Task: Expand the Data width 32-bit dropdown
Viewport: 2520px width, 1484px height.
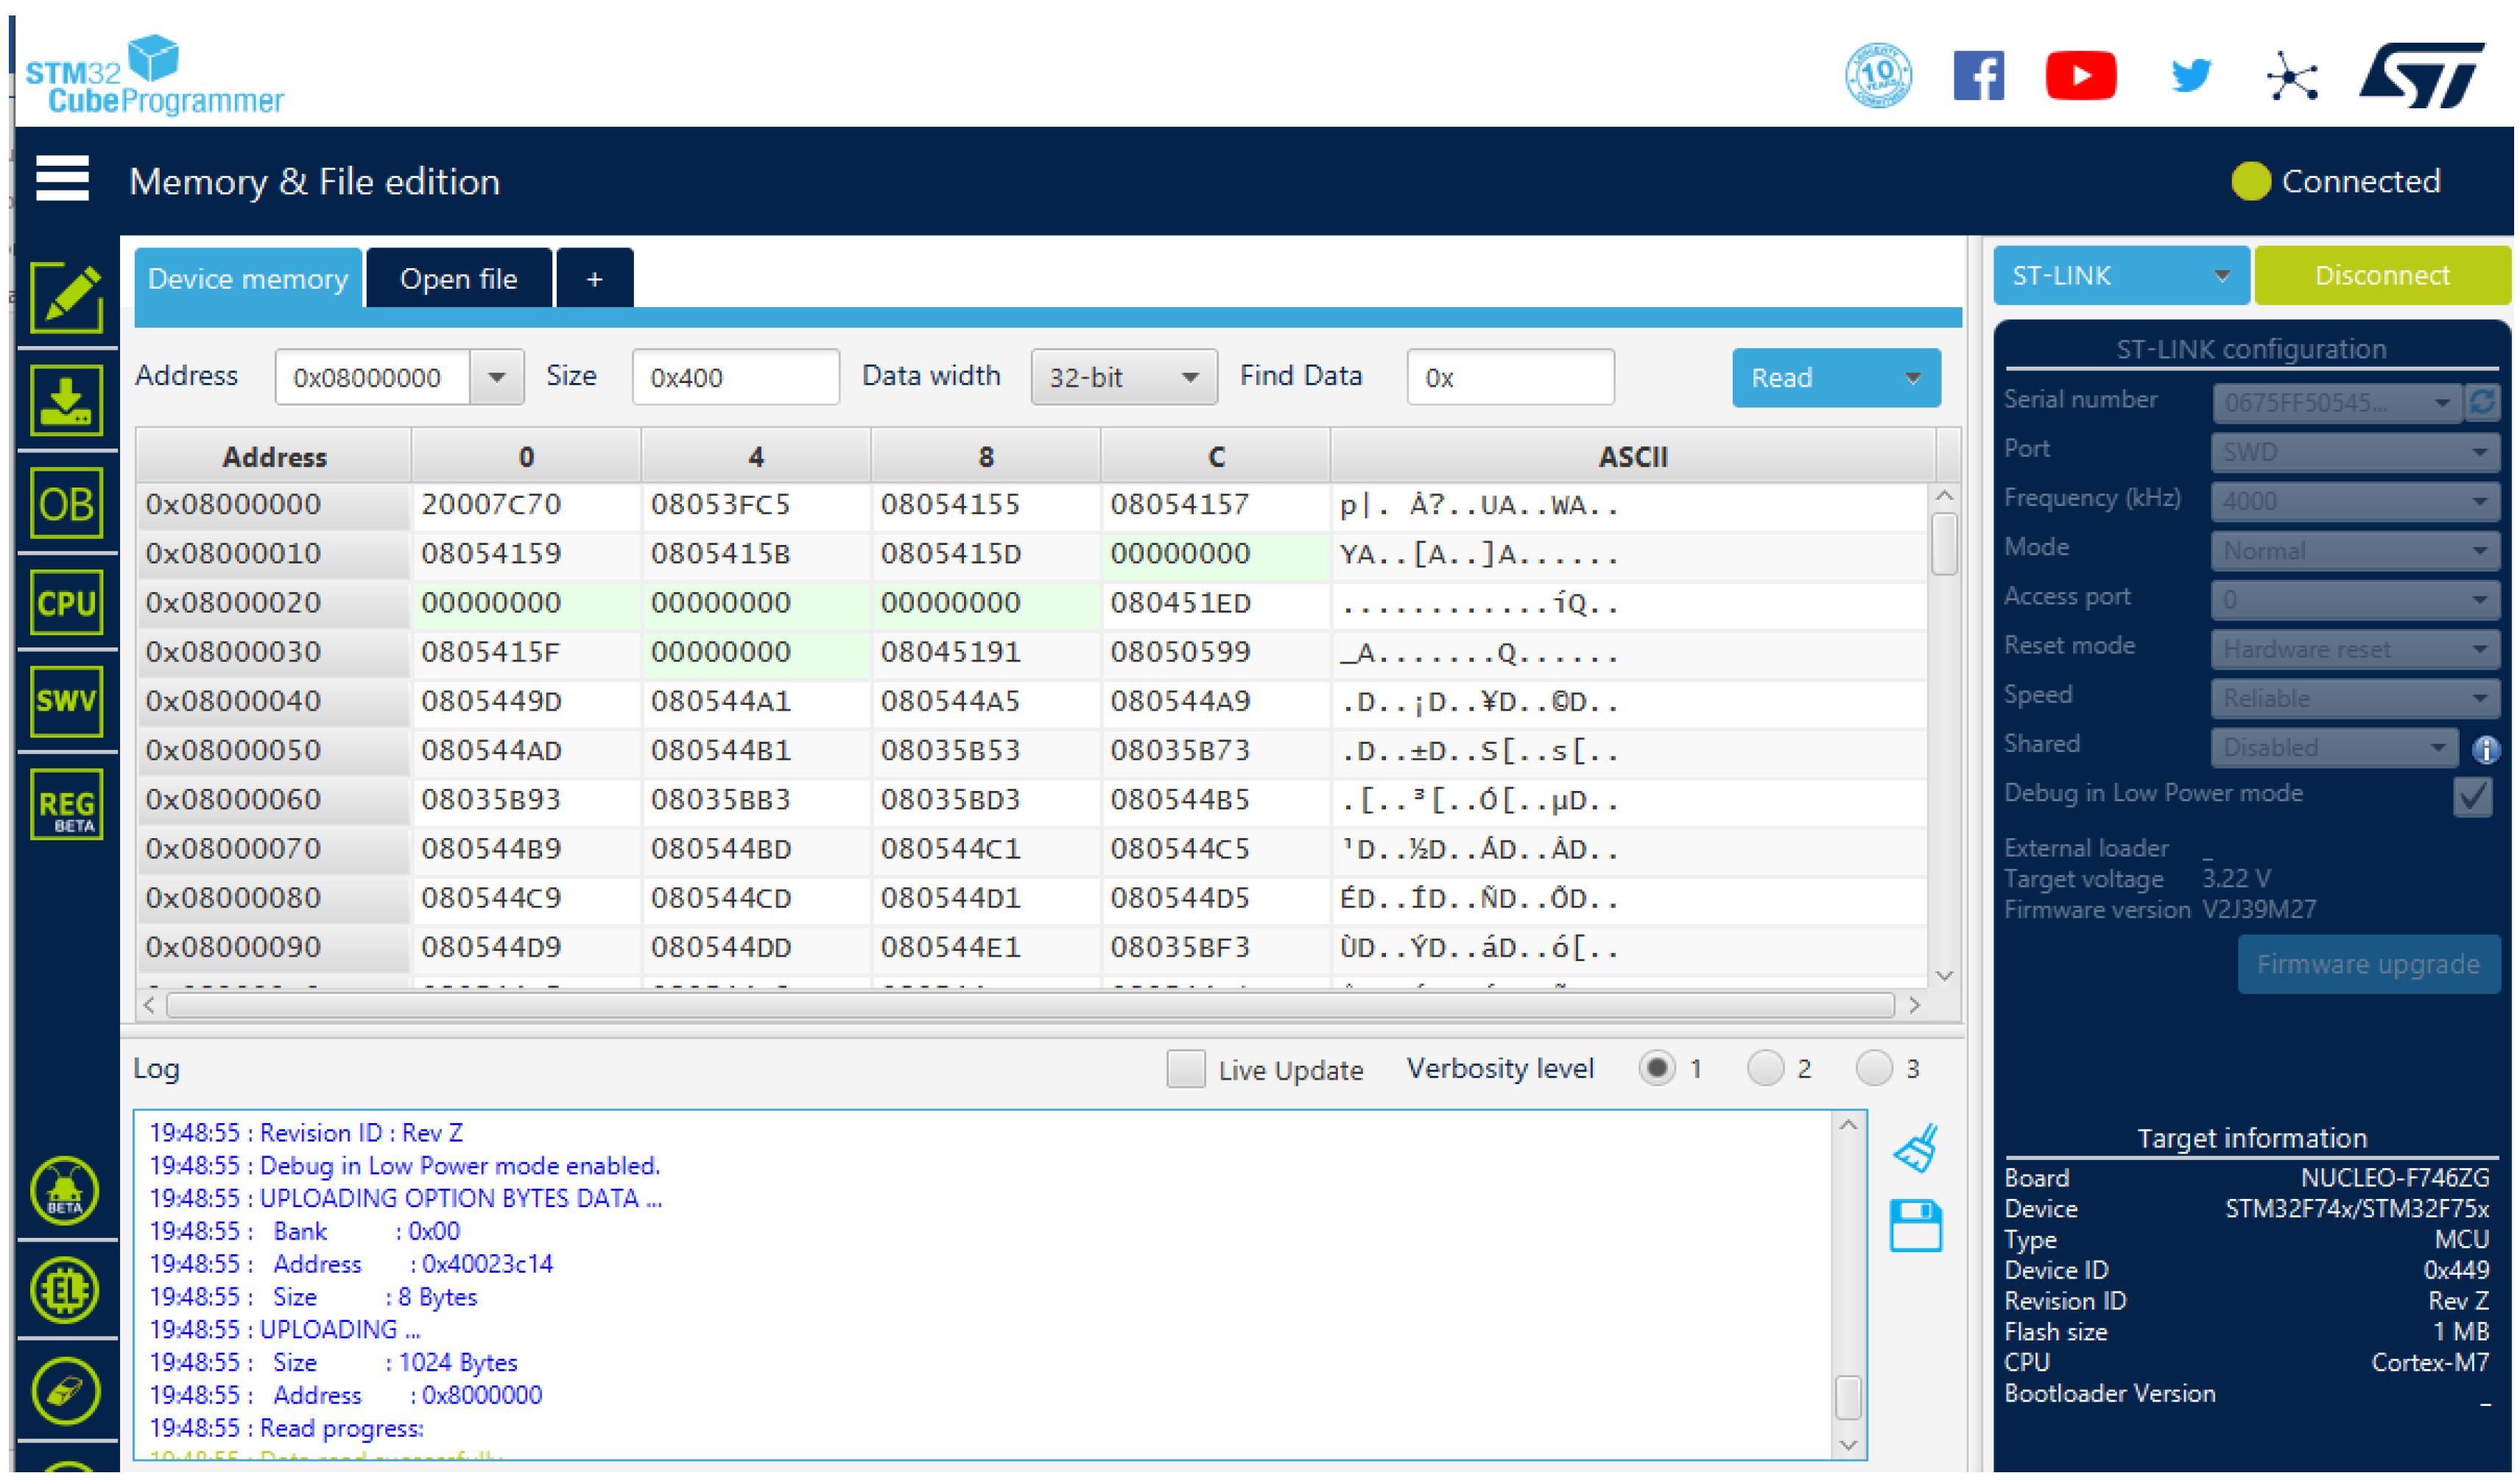Action: coord(1124,378)
